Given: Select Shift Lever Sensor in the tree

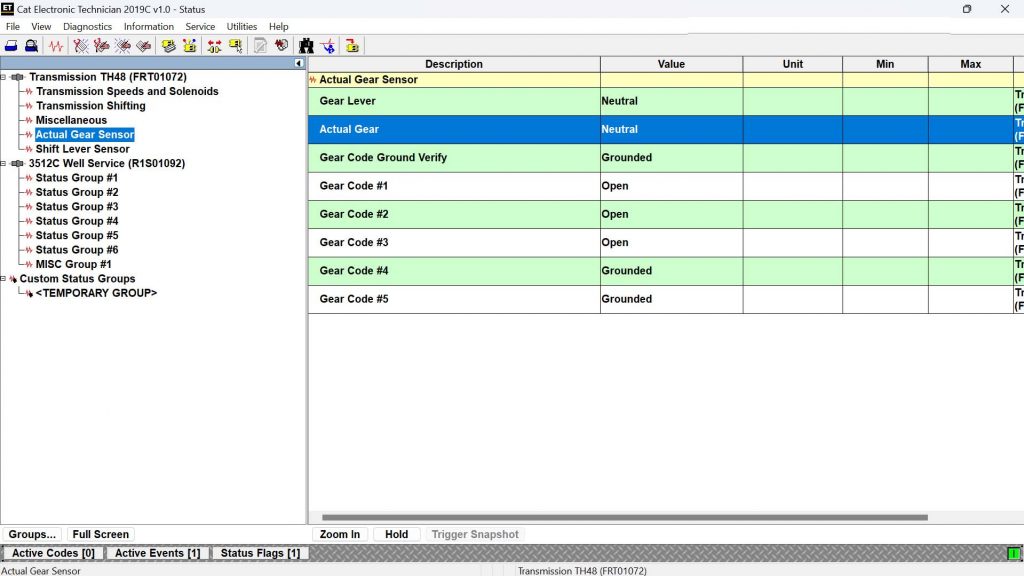Looking at the screenshot, I should (x=83, y=149).
